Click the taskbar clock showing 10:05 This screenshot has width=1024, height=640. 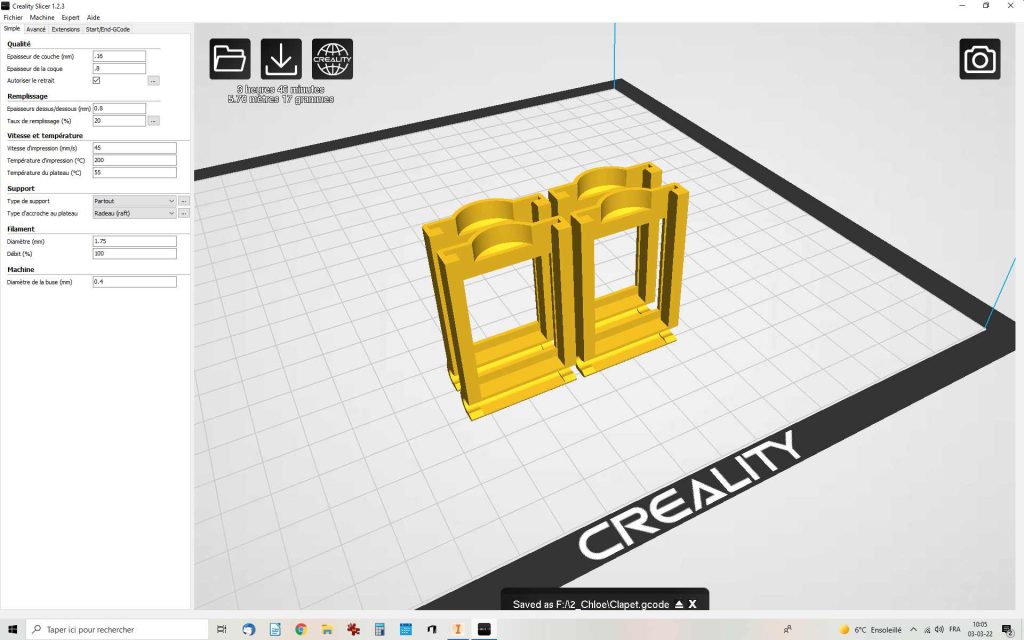click(980, 630)
